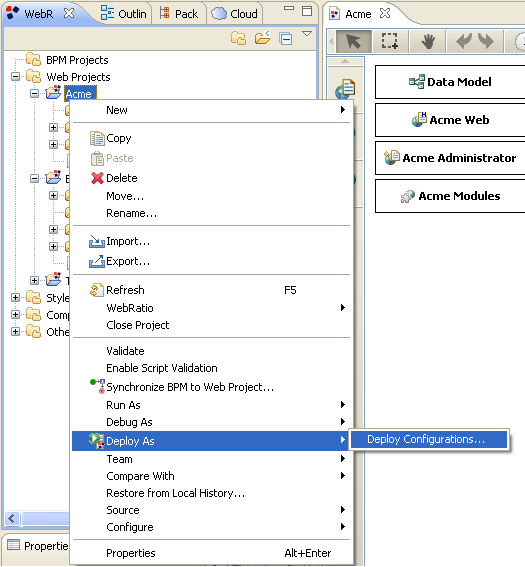Open Properties from context menu

coord(212,553)
